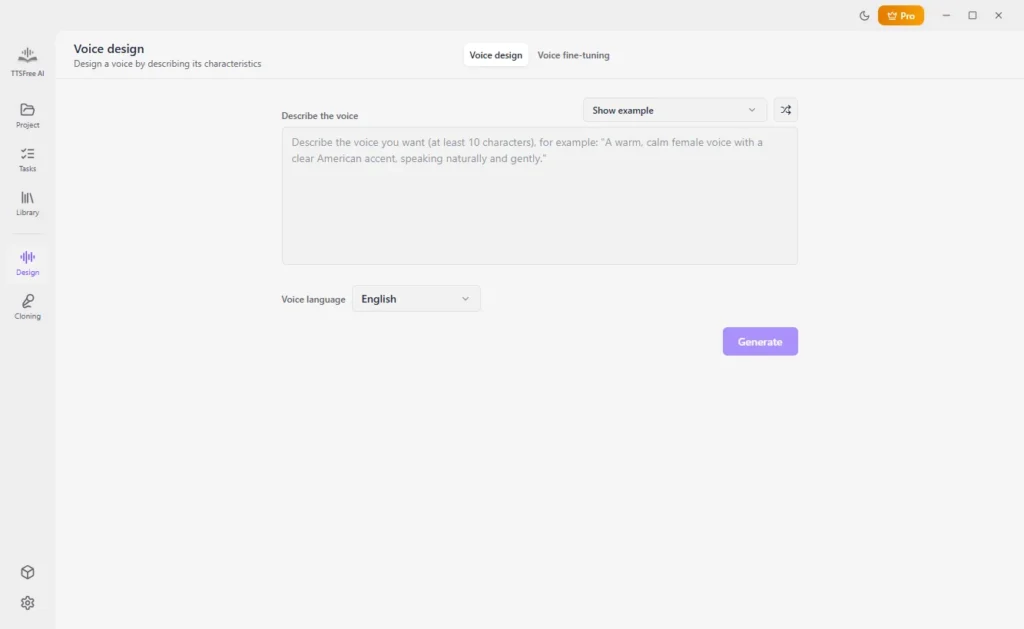Click the Generate button

(x=760, y=342)
